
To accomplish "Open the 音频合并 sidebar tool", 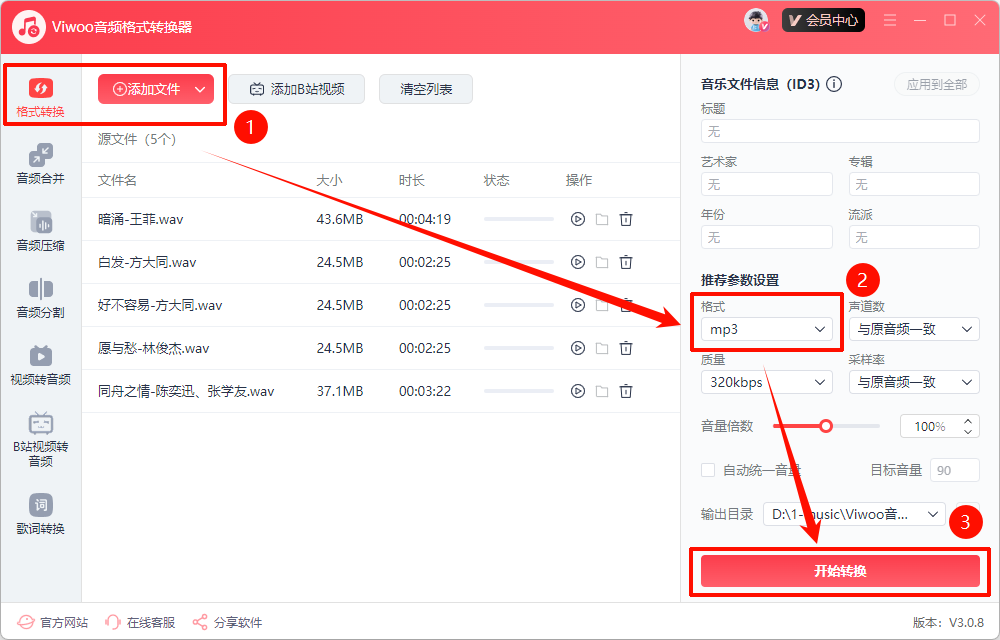I will (41, 164).
